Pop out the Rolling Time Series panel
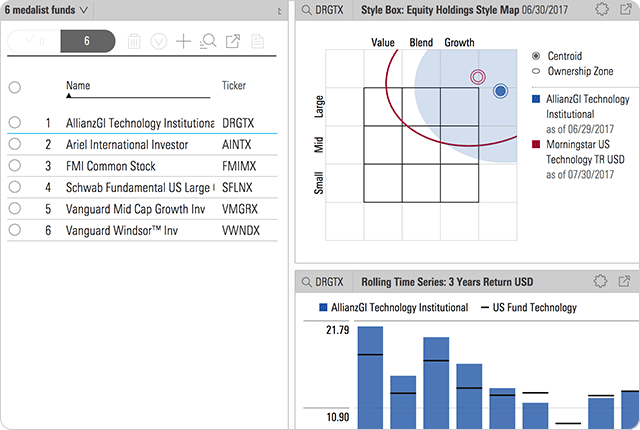 625,282
